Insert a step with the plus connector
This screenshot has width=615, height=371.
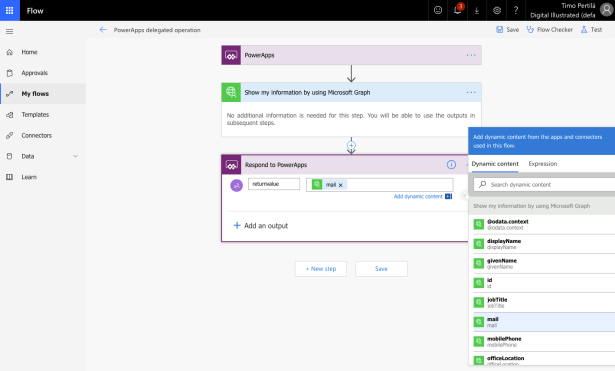tap(351, 145)
